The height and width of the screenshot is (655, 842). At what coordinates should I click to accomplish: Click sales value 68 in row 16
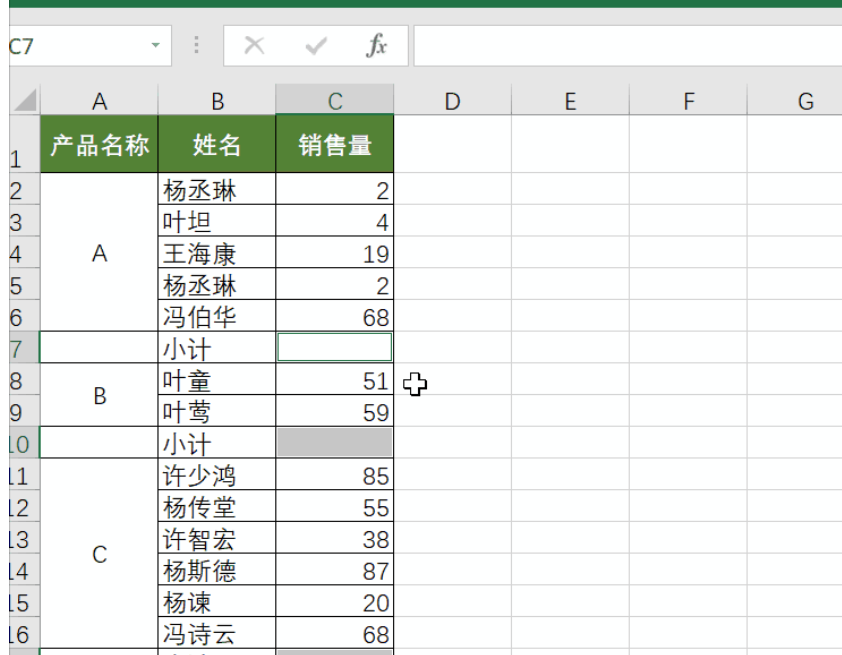tap(335, 633)
